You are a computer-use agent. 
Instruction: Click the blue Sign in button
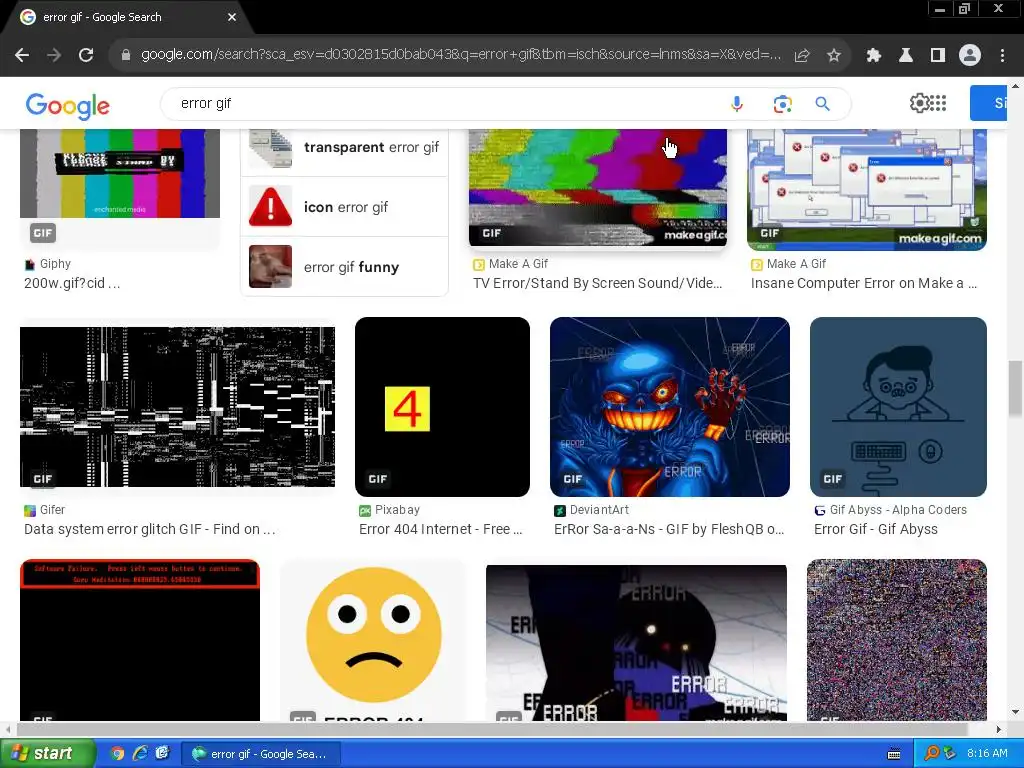989,103
